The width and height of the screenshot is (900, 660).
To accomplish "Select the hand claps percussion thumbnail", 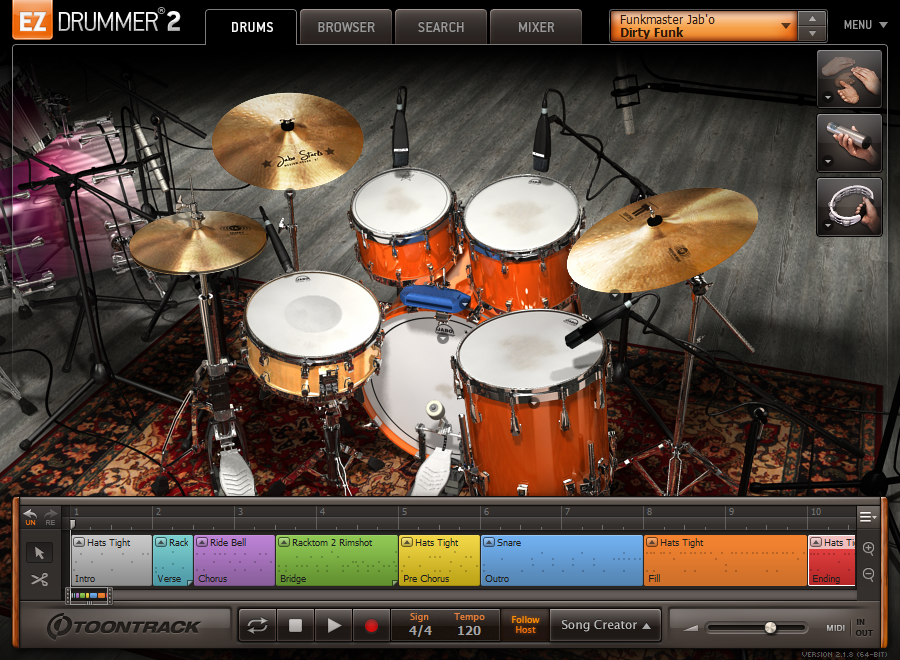I will pos(849,79).
